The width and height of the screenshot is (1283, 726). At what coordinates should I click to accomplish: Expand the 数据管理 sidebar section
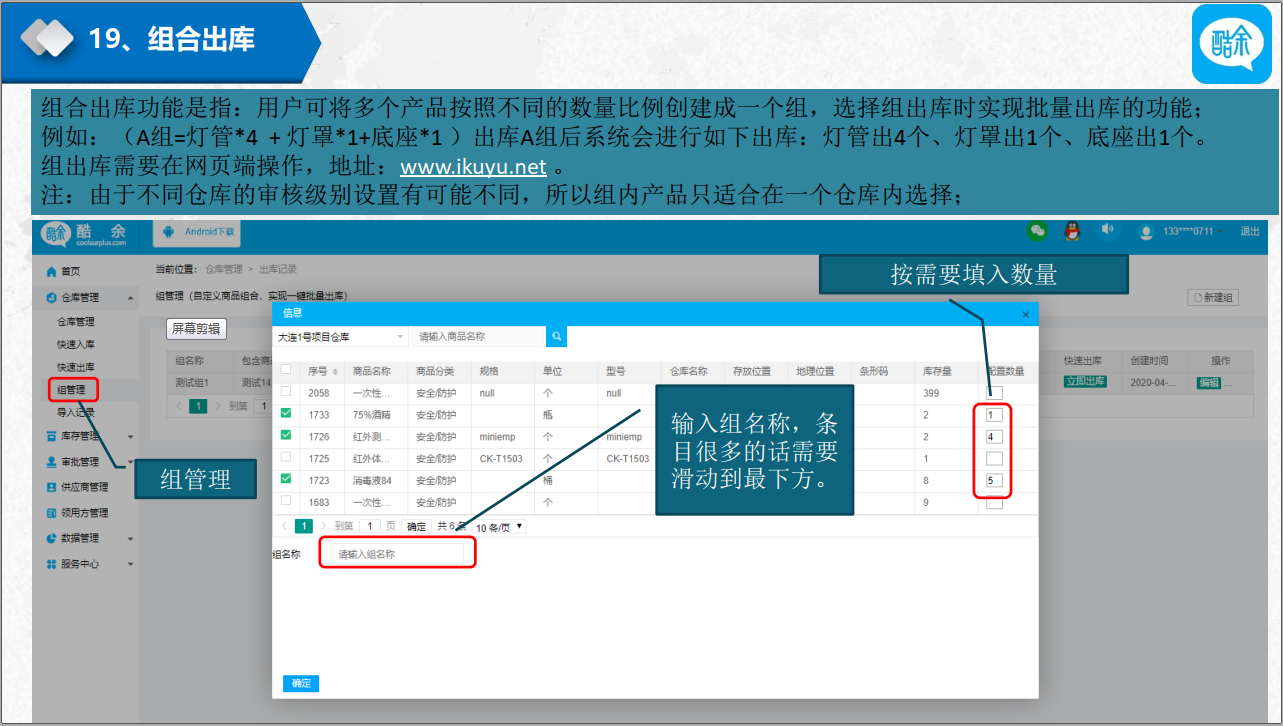pos(130,538)
